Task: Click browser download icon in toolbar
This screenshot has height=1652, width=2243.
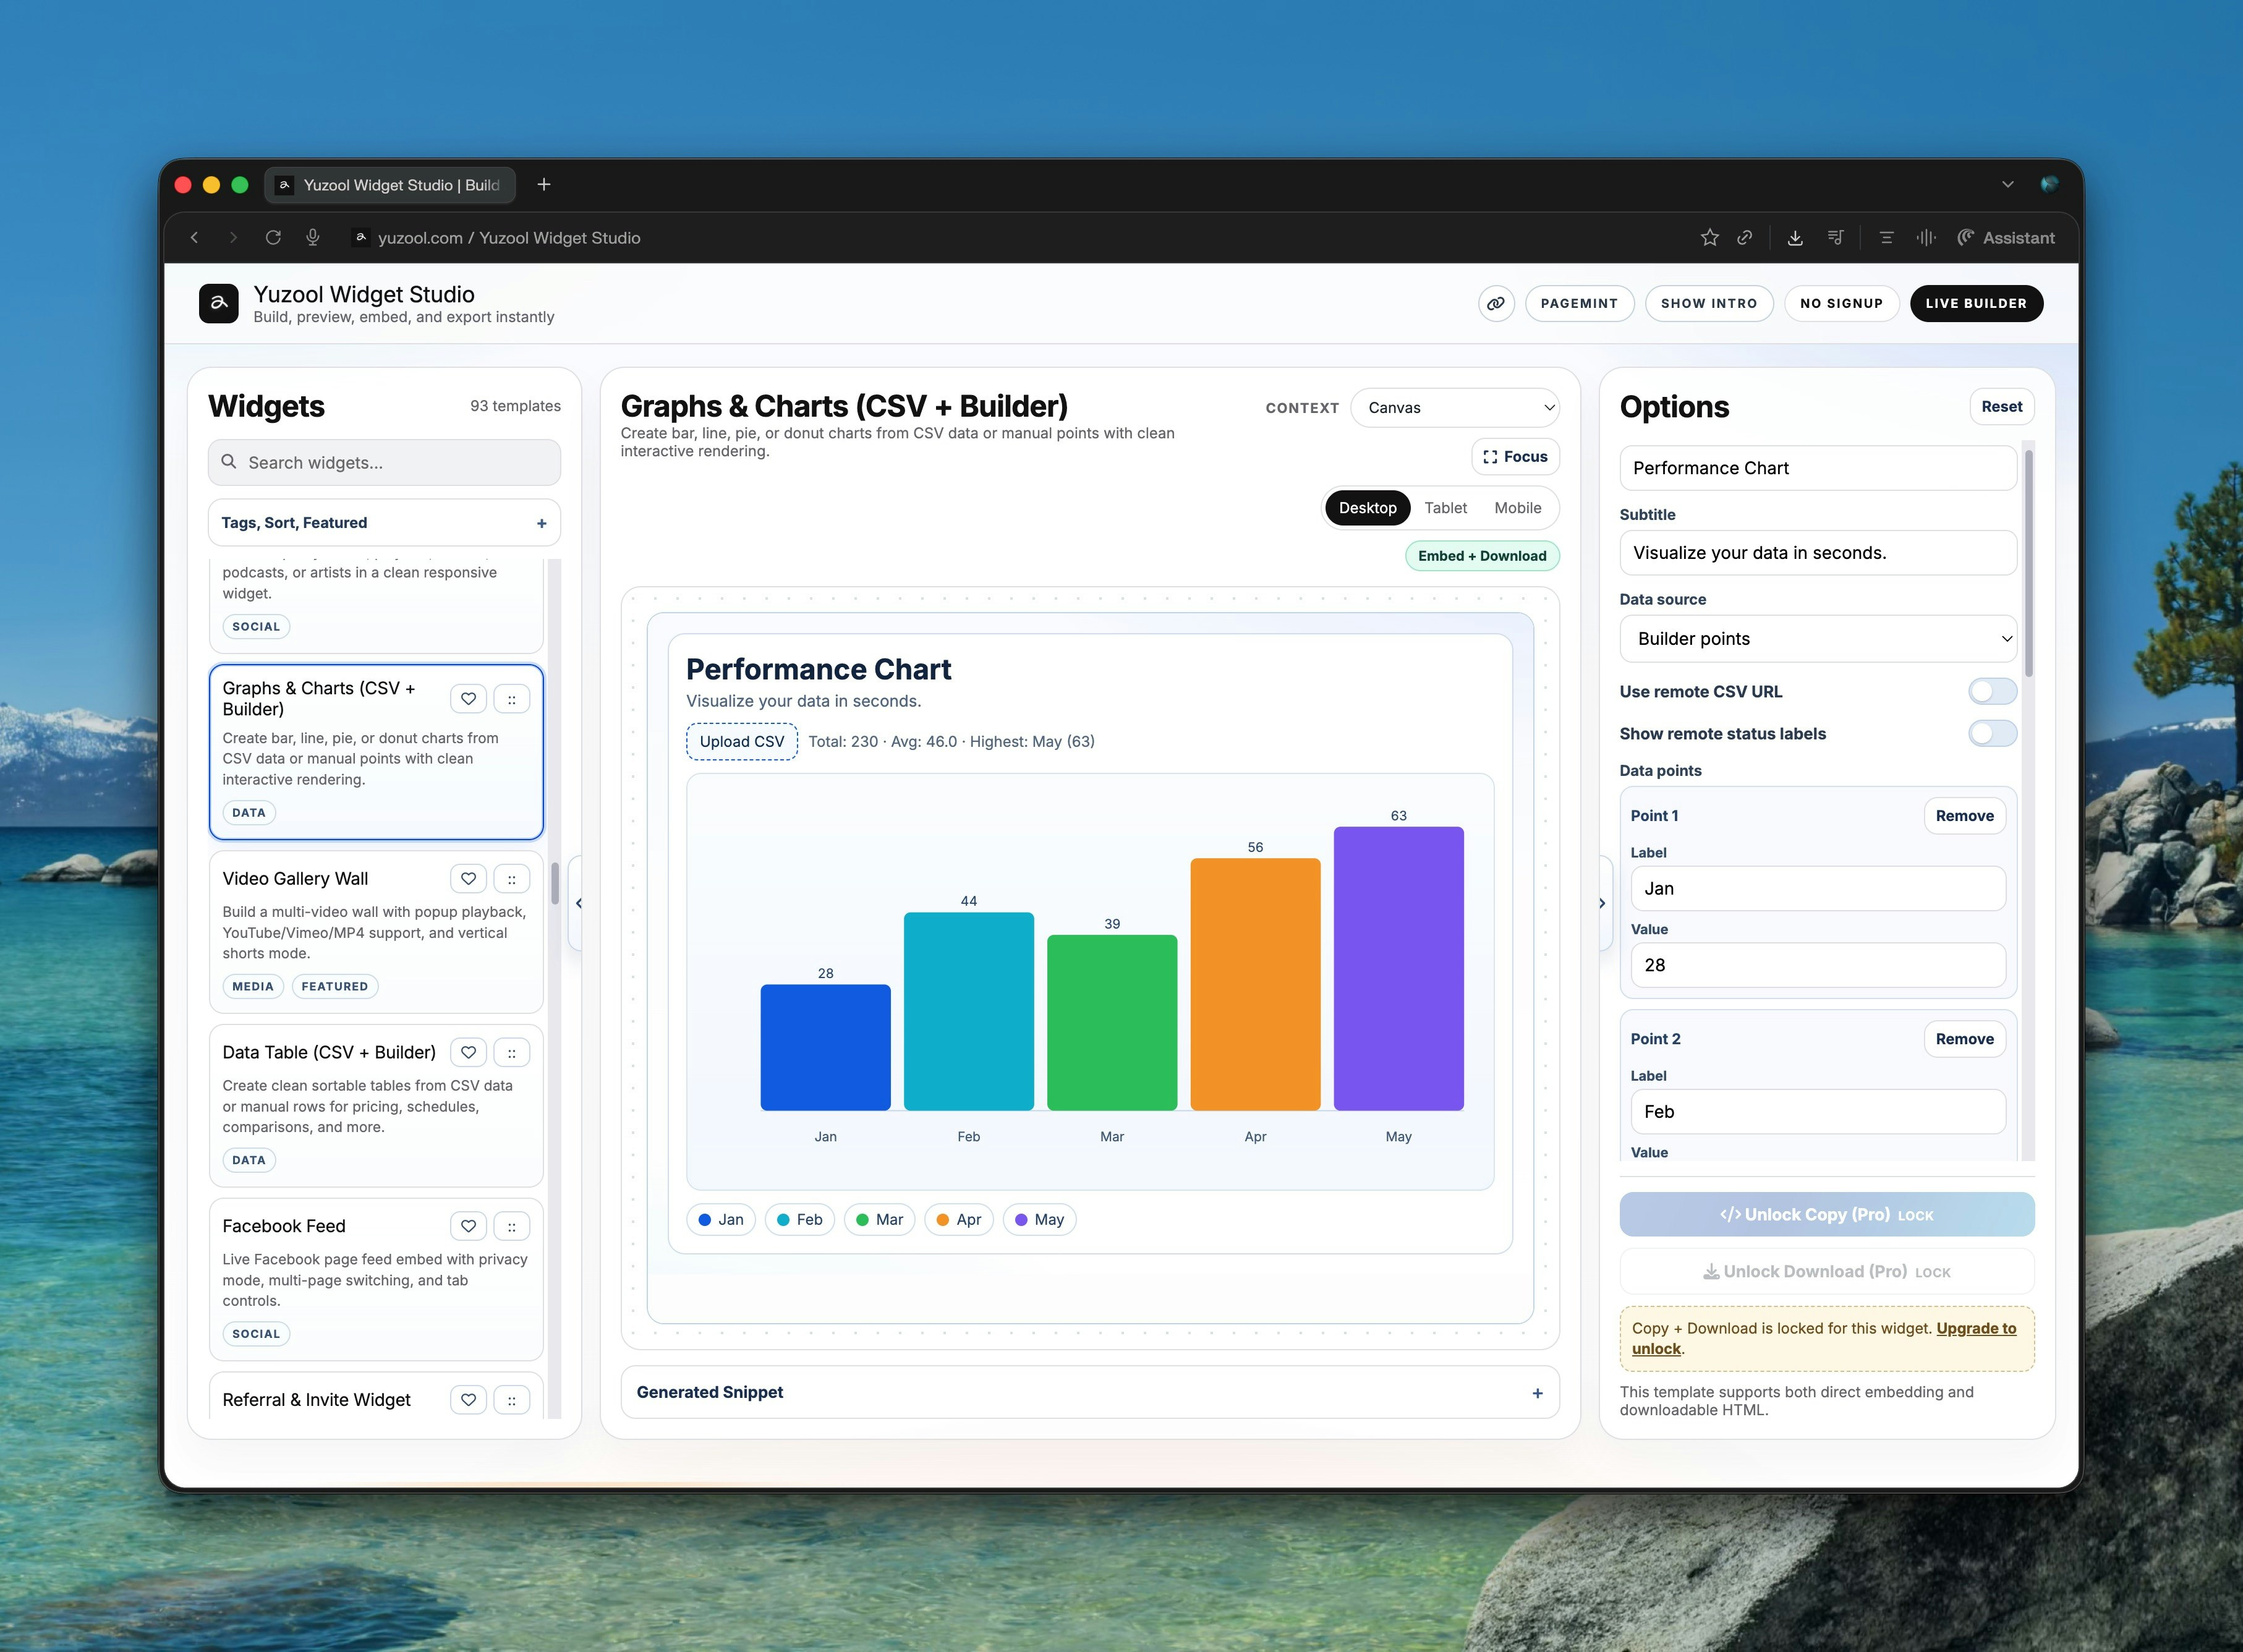Action: 1795,238
